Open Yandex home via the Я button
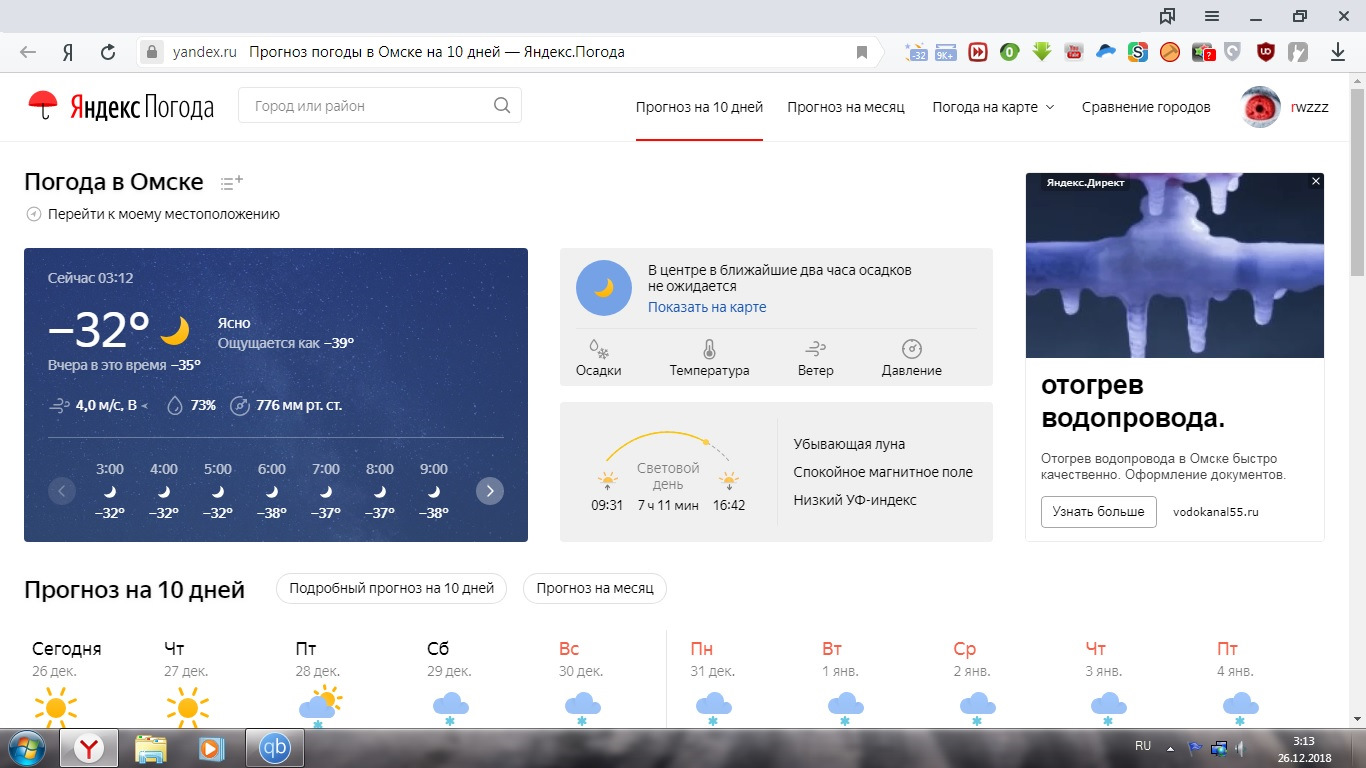Image resolution: width=1366 pixels, height=768 pixels. tap(68, 52)
